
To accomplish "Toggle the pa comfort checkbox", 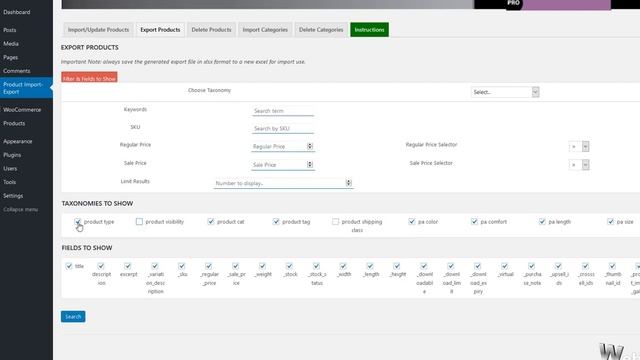I will [x=474, y=222].
